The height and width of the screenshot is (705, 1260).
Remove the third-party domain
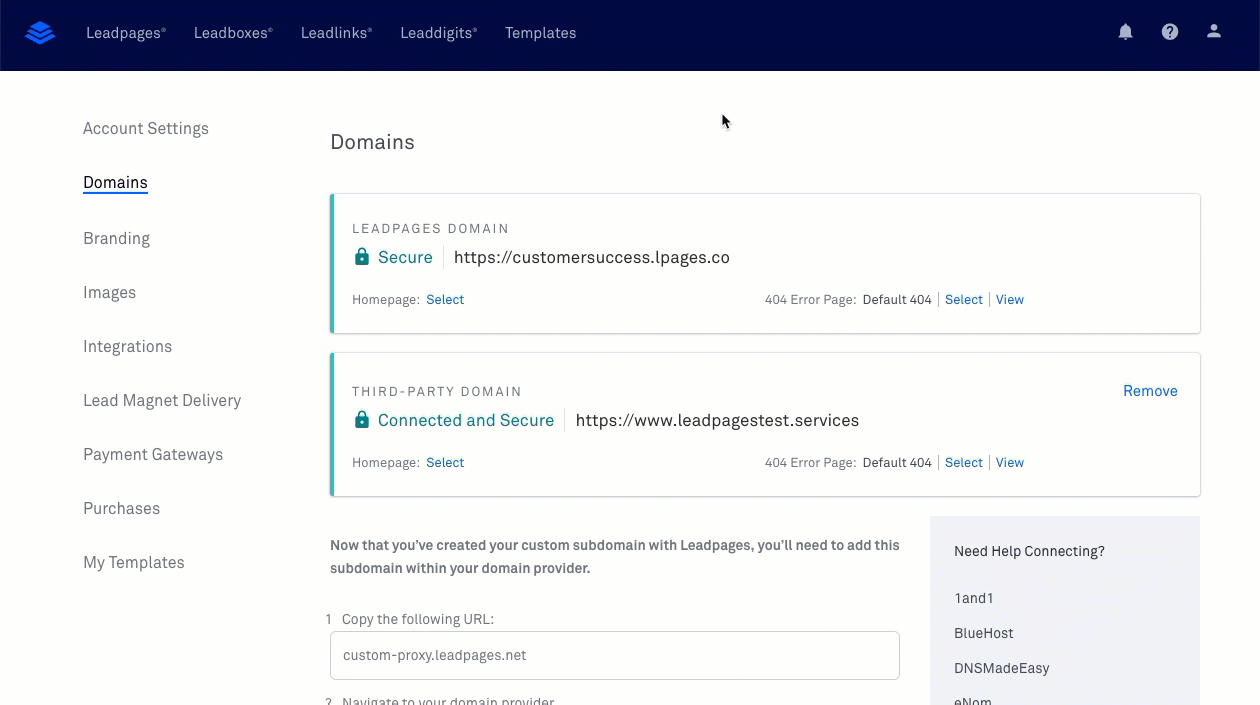tap(1150, 391)
